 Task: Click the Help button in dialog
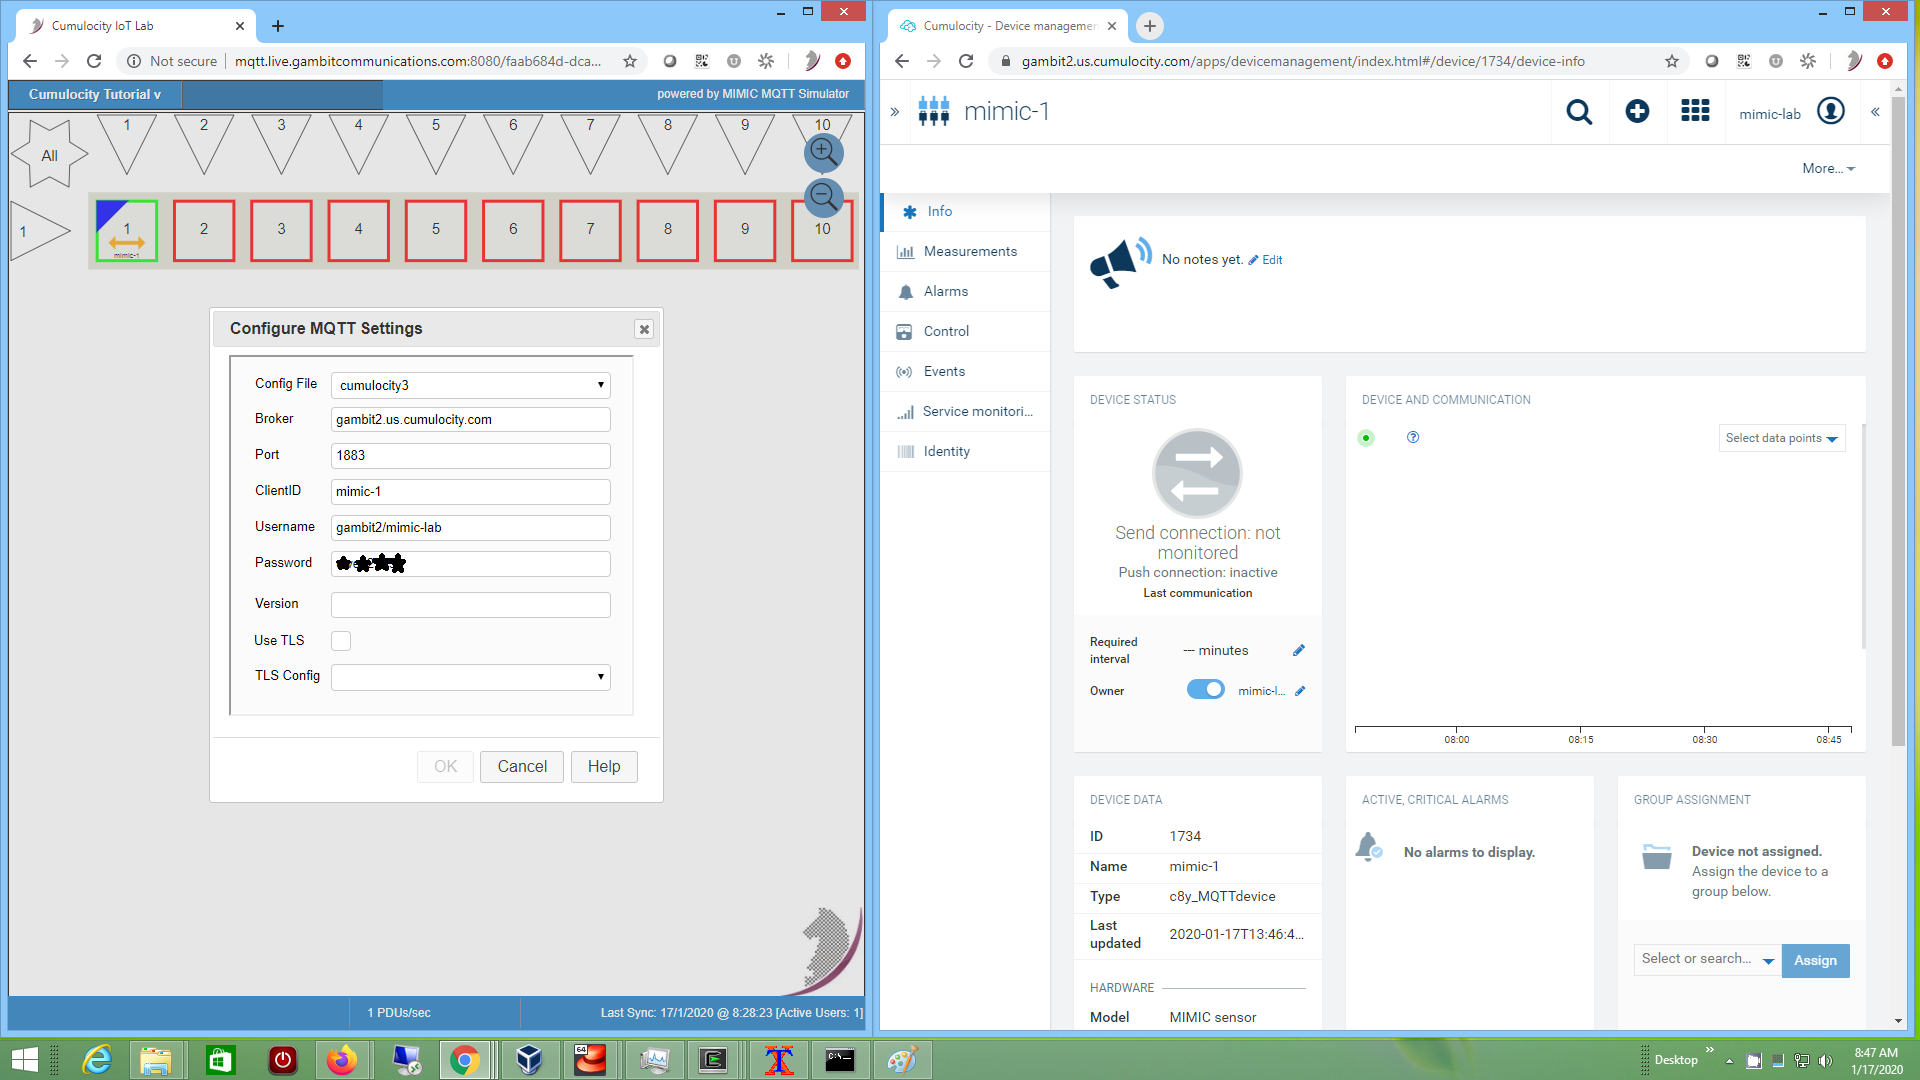click(604, 767)
